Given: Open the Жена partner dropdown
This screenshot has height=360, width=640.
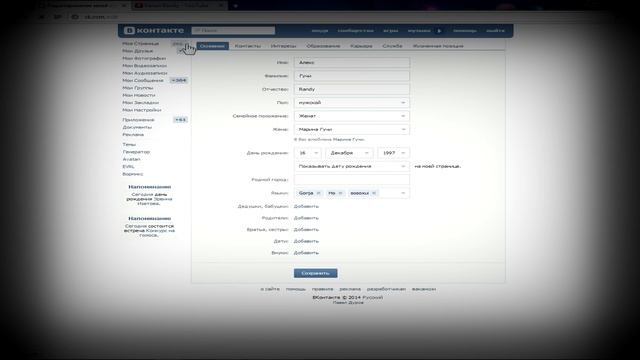Looking at the screenshot, I should click(x=352, y=129).
